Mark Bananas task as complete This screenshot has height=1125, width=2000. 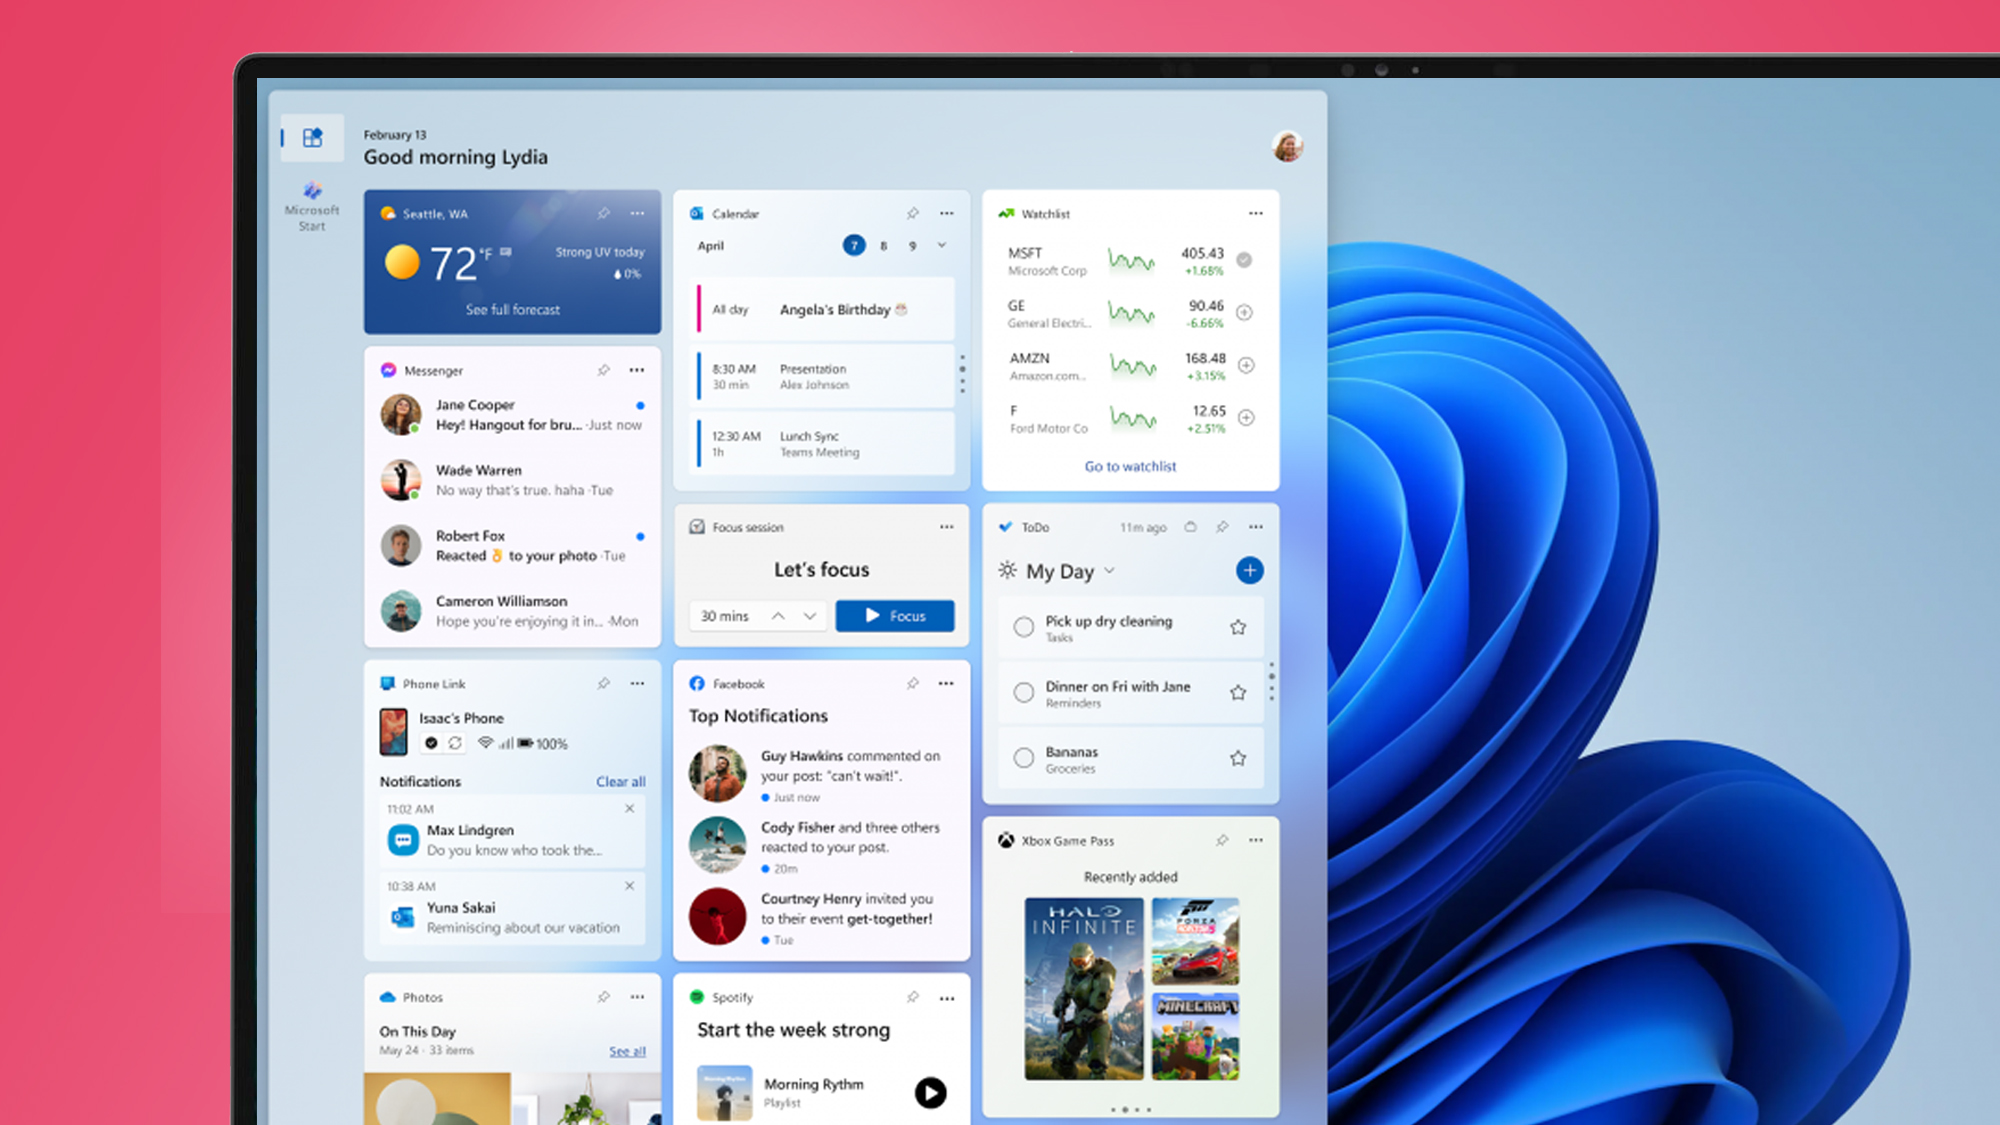pyautogui.click(x=1024, y=758)
